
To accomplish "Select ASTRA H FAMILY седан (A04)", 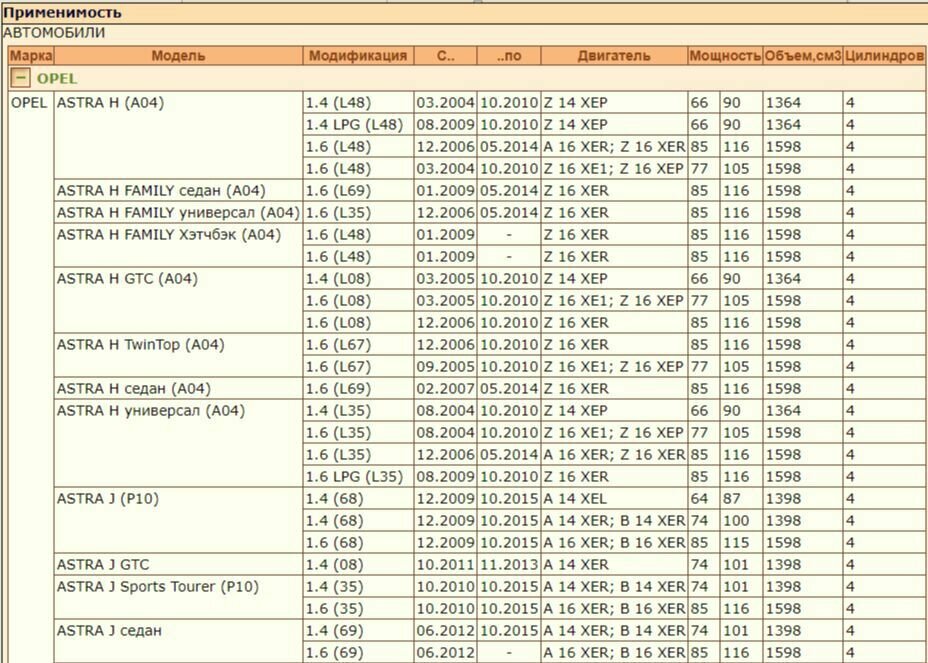I will pos(178,191).
